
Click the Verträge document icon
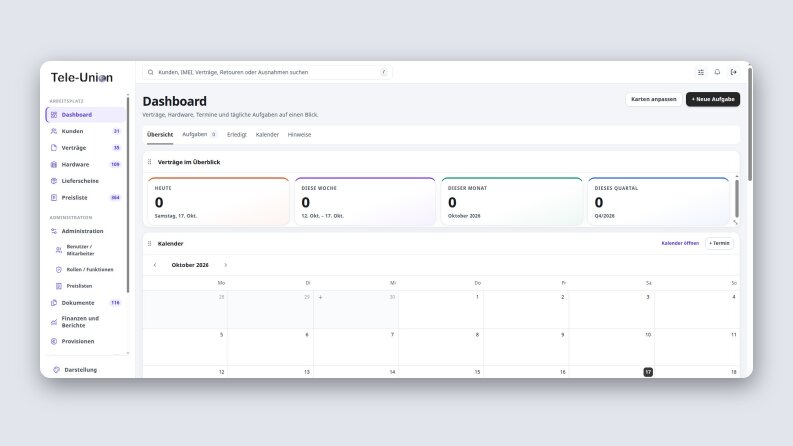(x=54, y=148)
